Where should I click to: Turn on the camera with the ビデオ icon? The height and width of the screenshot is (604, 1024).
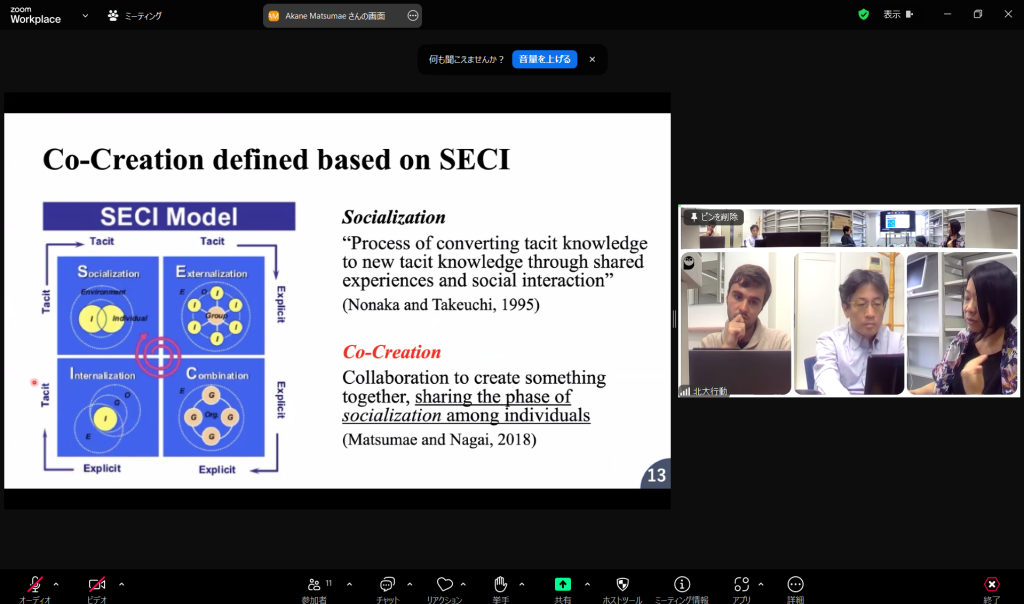click(97, 584)
